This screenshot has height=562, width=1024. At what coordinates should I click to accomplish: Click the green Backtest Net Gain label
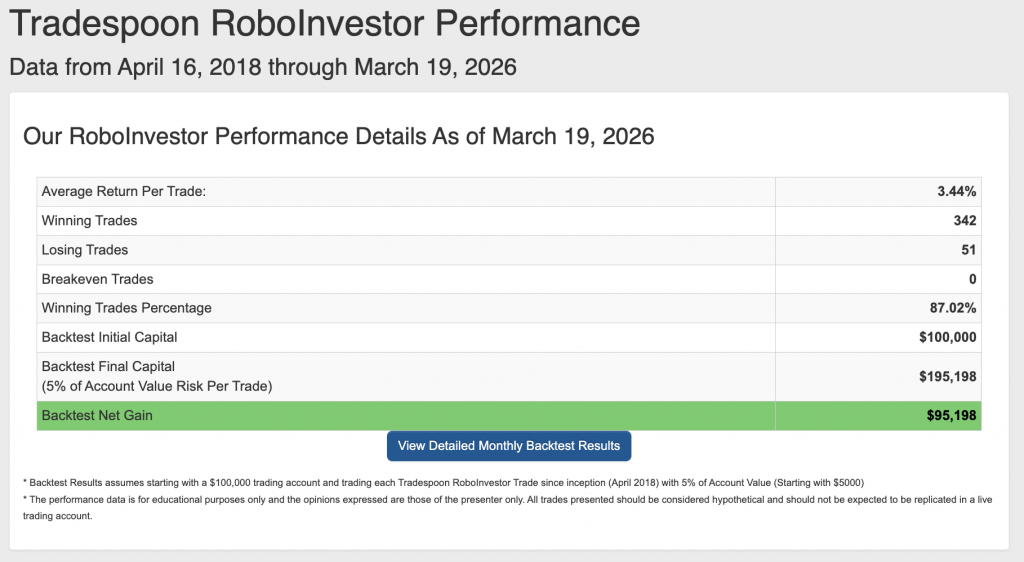click(97, 415)
